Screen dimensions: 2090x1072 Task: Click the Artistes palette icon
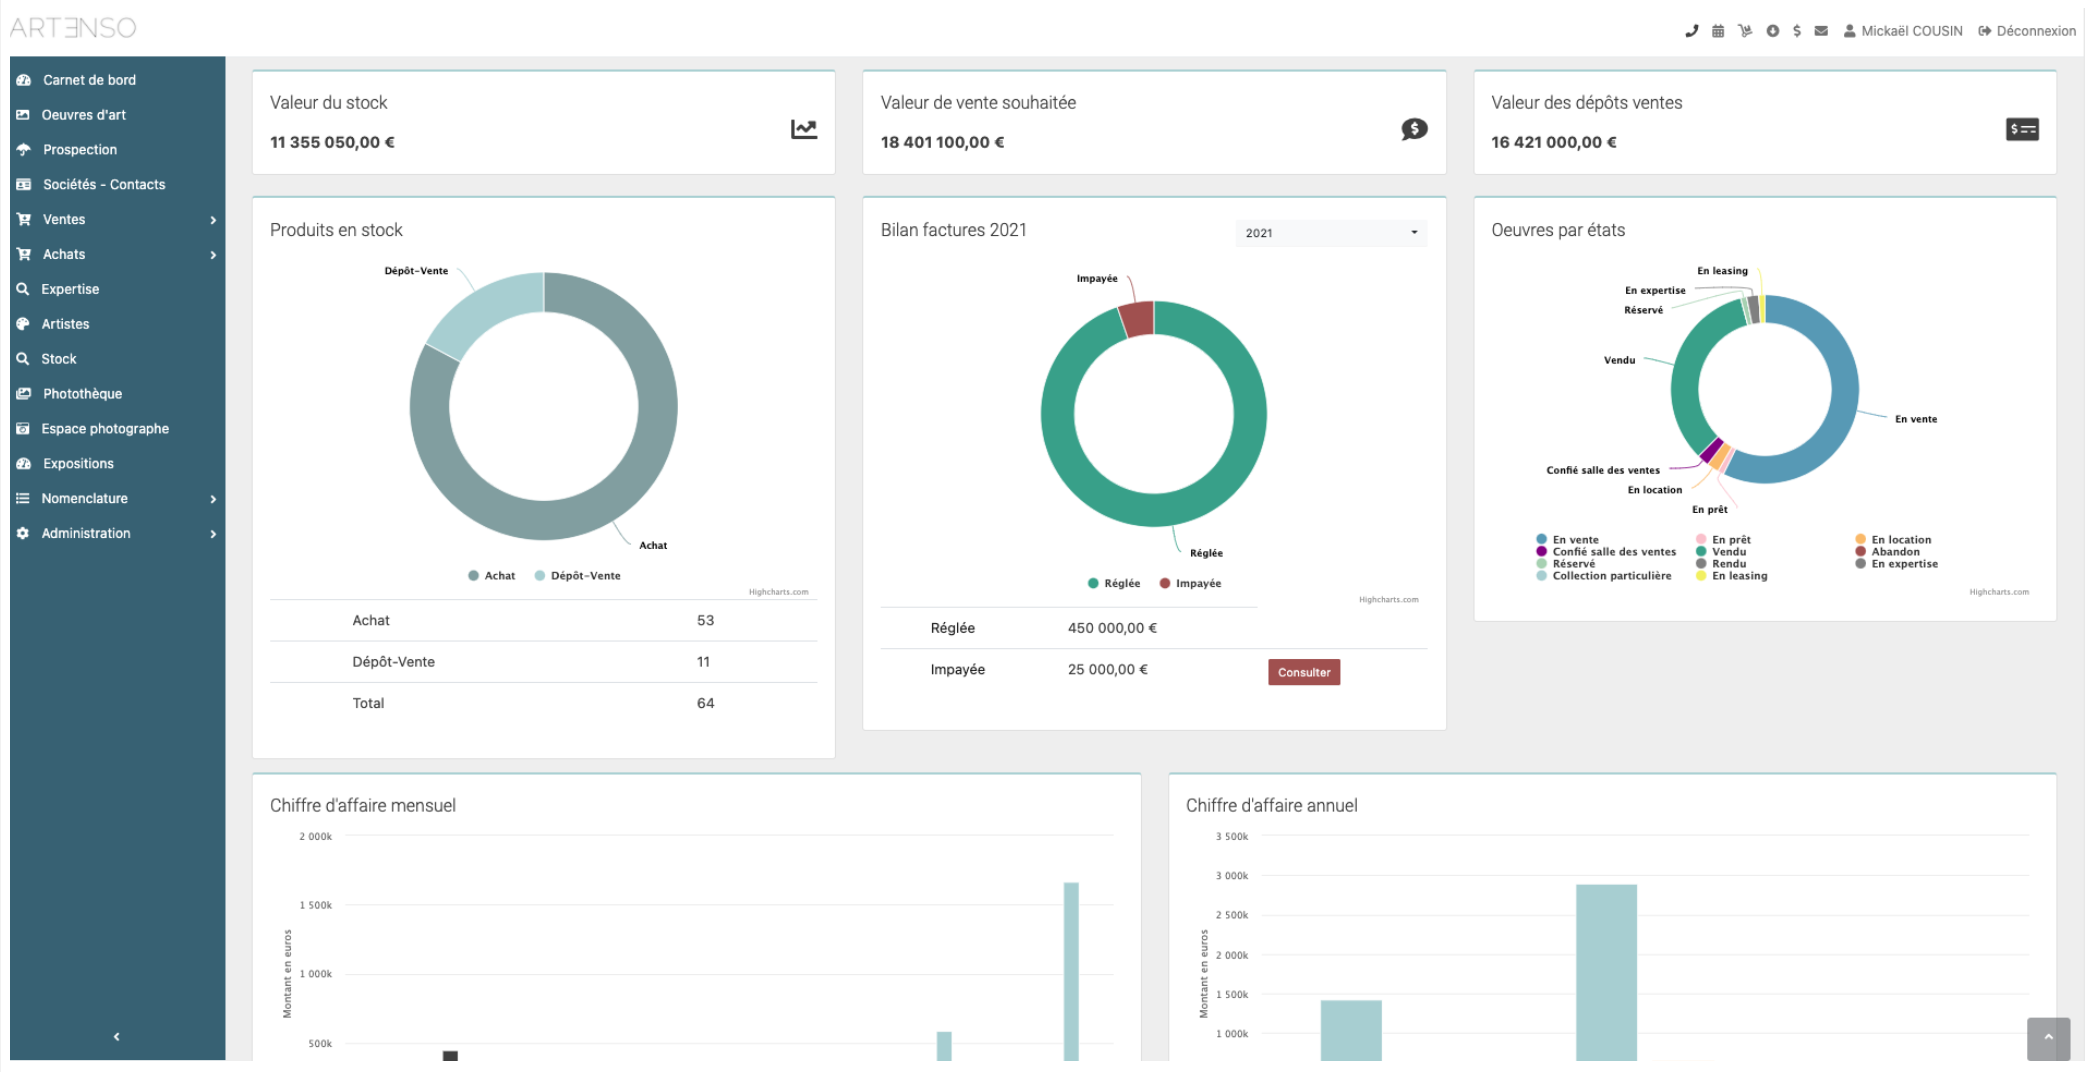[x=23, y=324]
